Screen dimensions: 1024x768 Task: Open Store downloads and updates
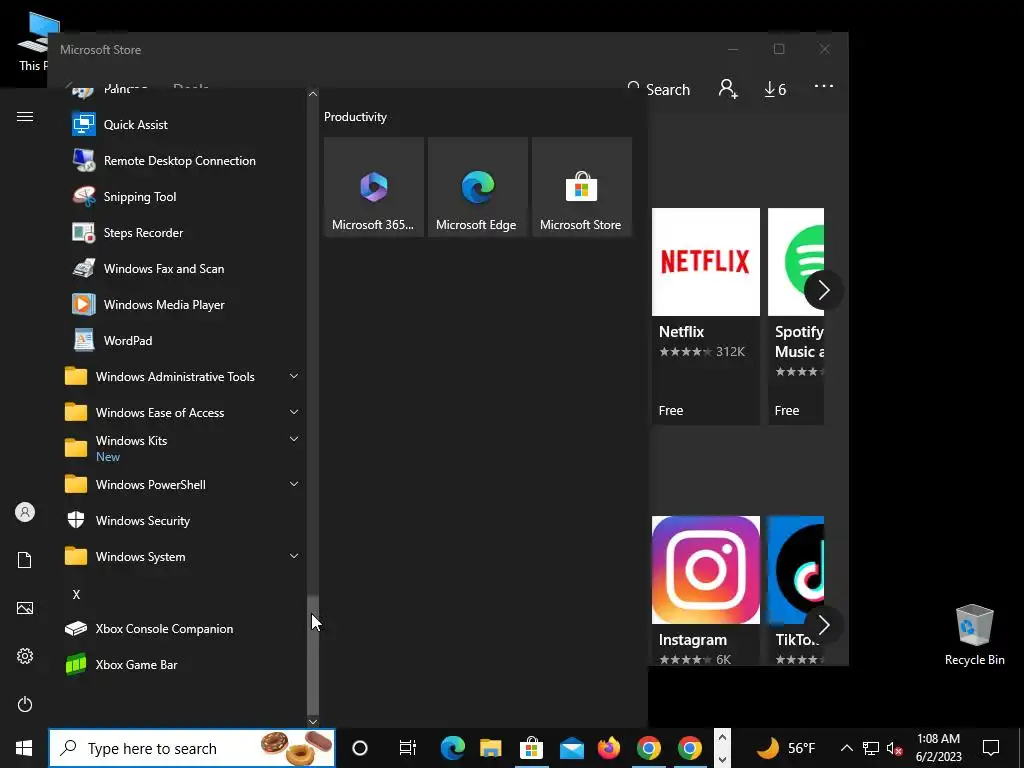(x=775, y=89)
